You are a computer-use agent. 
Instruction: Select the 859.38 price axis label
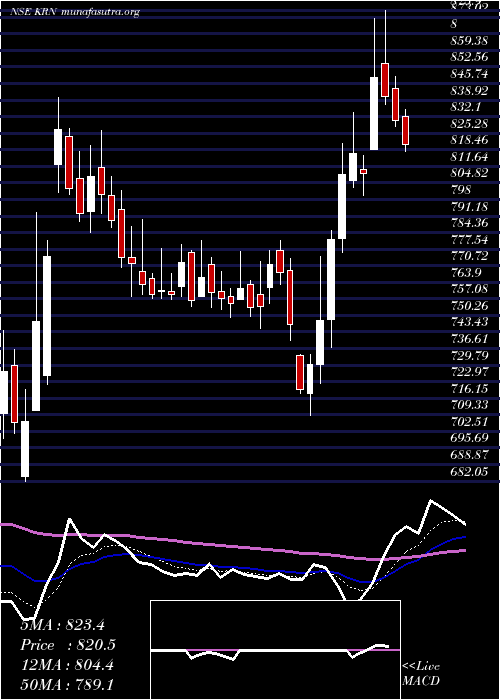click(468, 40)
